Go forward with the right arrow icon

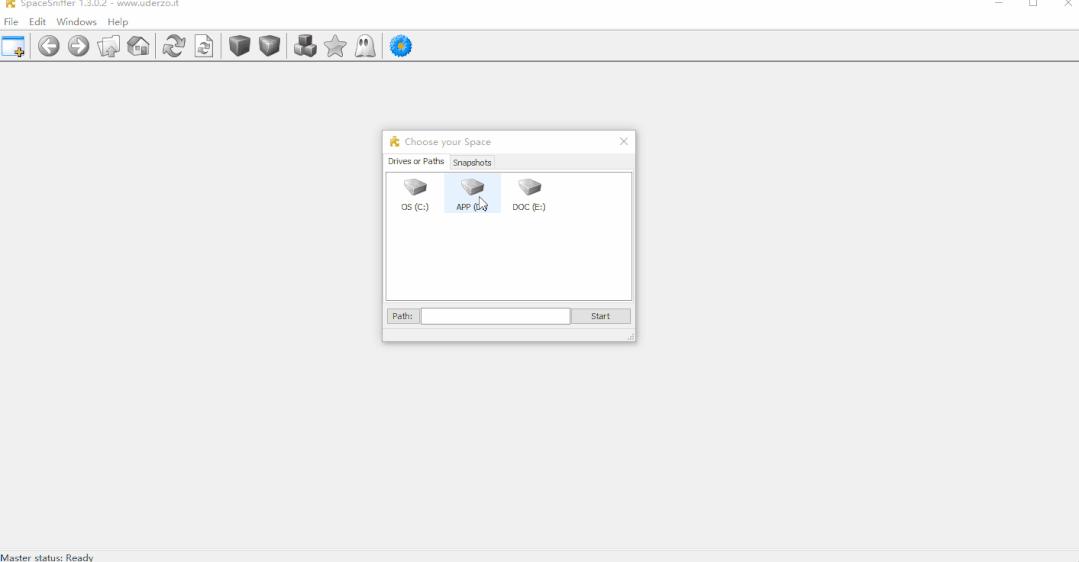point(78,46)
